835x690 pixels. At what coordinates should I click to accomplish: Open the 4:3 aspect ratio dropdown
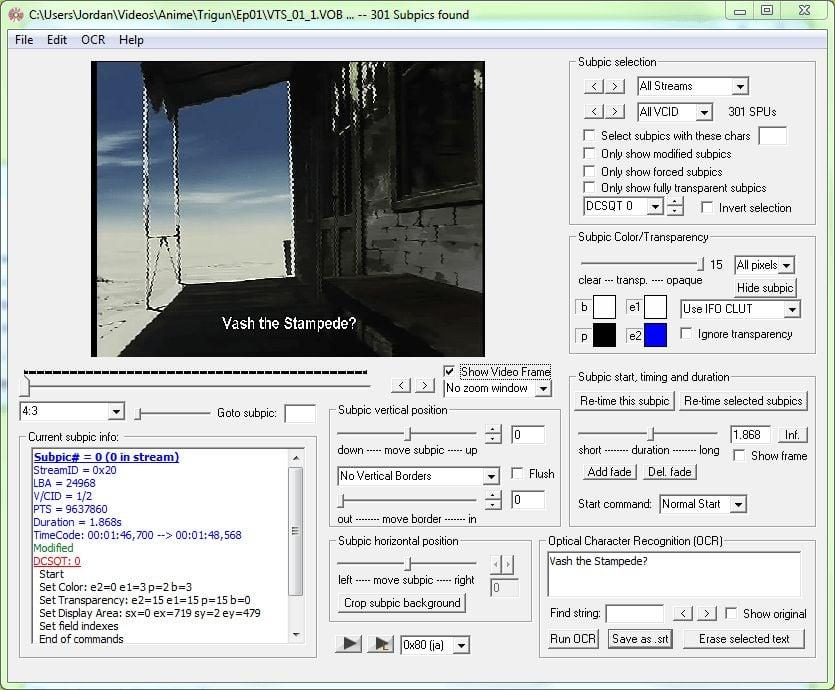pyautogui.click(x=72, y=411)
